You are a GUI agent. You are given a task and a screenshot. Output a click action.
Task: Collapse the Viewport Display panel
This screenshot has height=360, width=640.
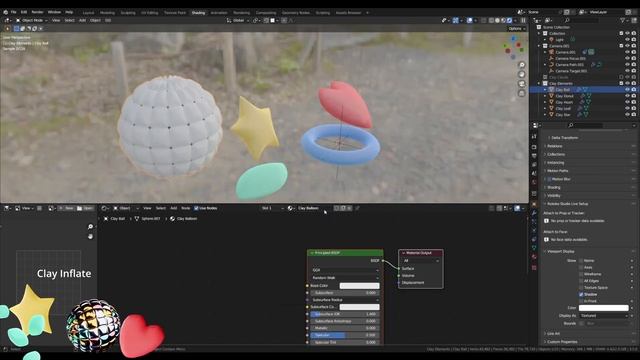pos(560,251)
